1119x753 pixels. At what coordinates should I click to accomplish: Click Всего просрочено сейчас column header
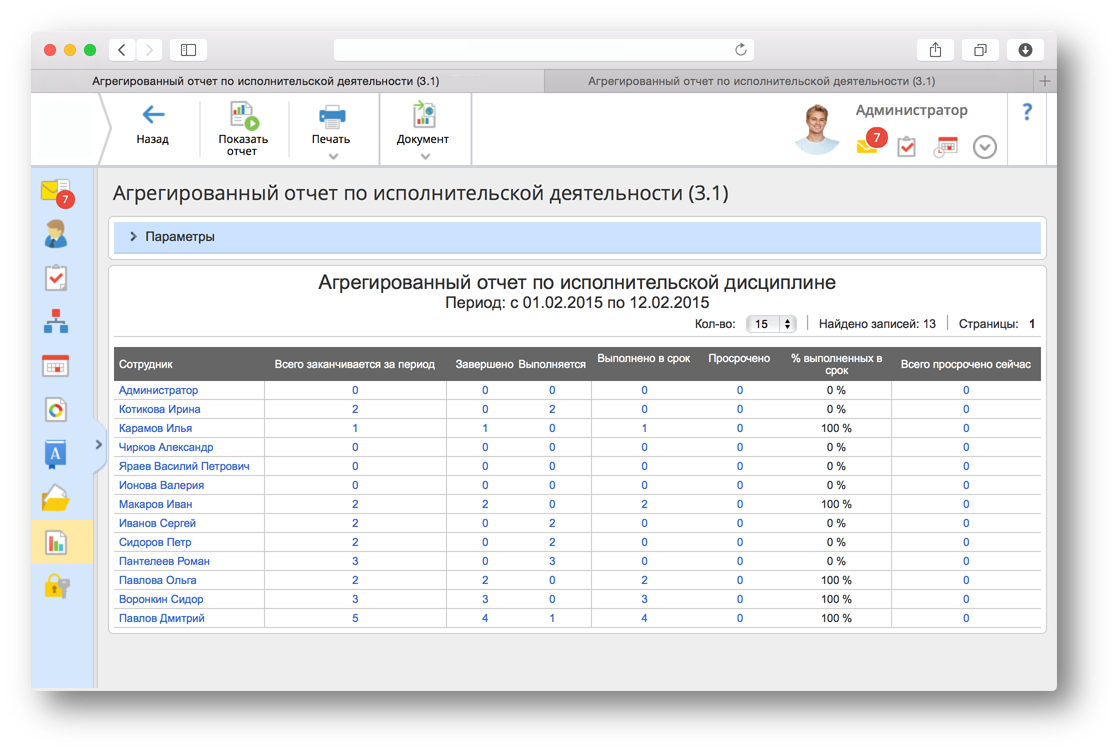tap(966, 364)
